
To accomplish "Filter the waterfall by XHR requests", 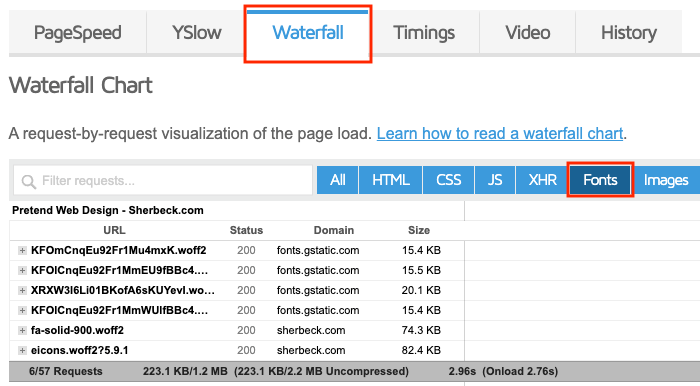I will [542, 180].
